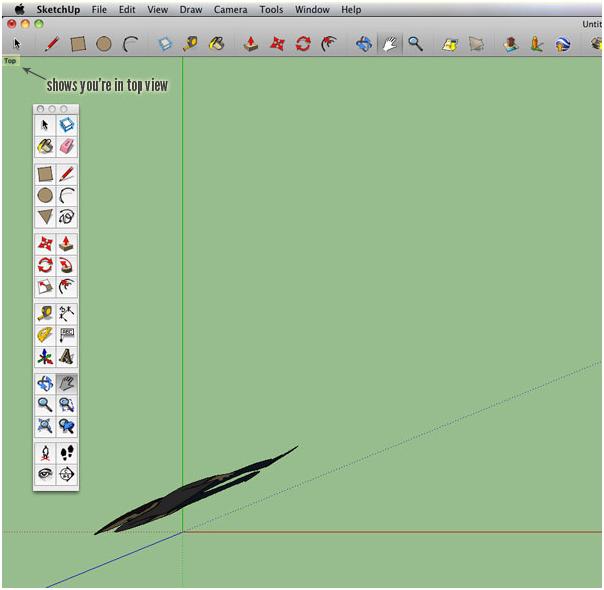Open the Camera menu
604x590 pixels.
230,9
